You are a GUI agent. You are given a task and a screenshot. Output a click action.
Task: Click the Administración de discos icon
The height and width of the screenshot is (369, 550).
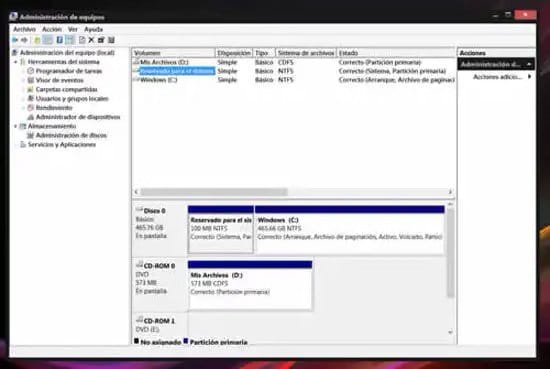31,135
